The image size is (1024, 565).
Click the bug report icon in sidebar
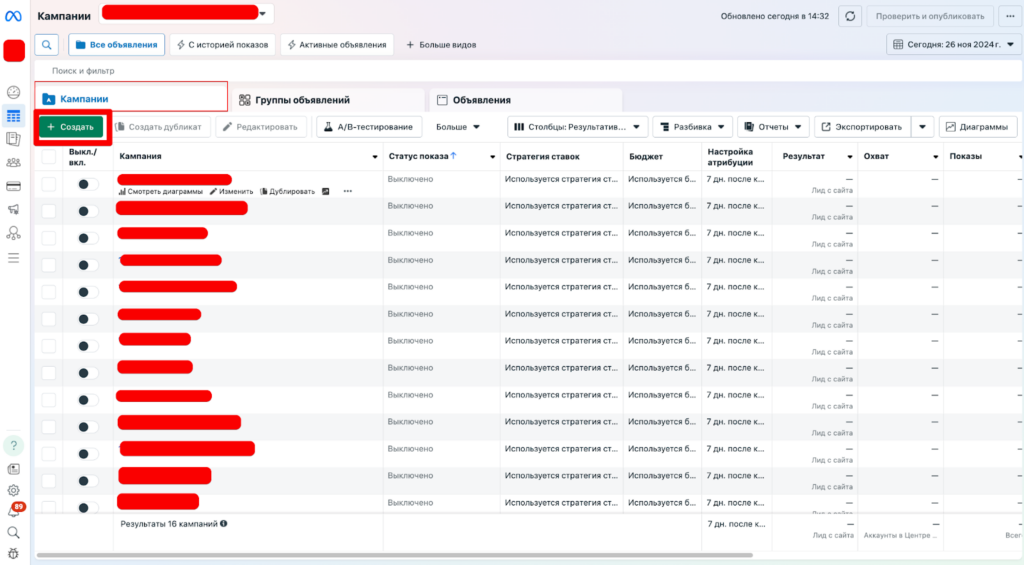tap(14, 553)
